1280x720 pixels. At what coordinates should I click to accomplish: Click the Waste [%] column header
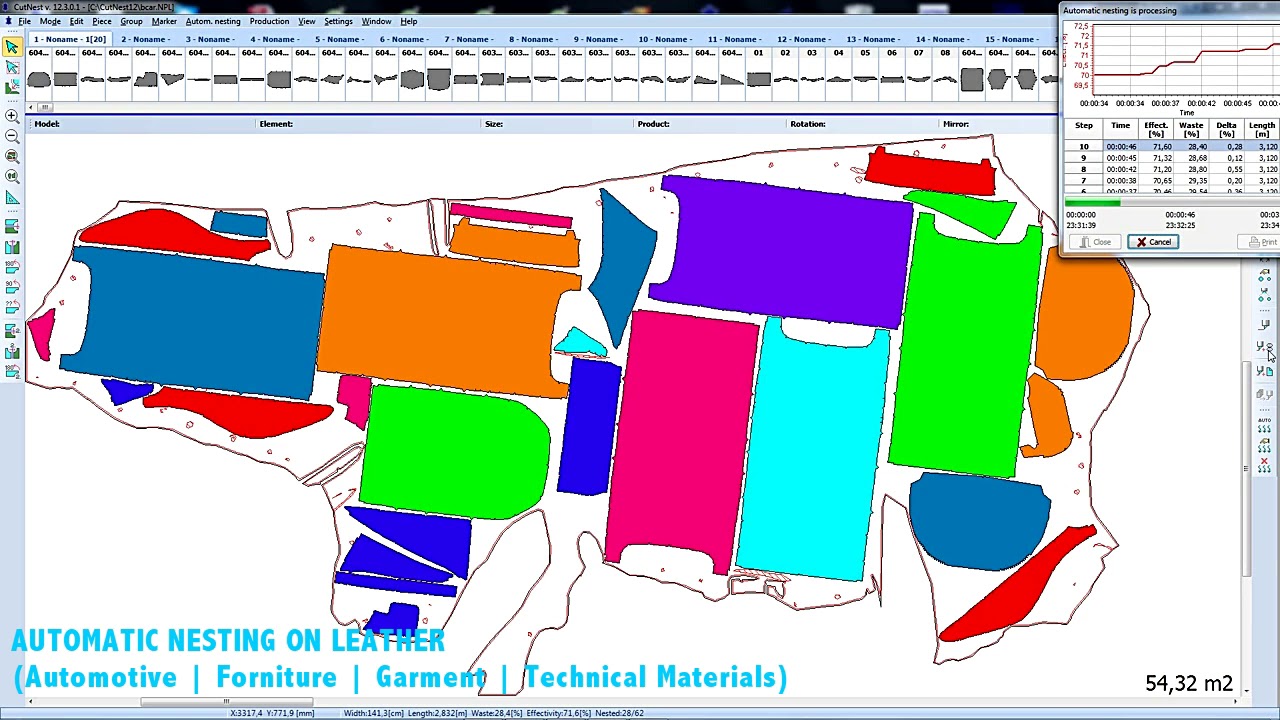[1191, 130]
